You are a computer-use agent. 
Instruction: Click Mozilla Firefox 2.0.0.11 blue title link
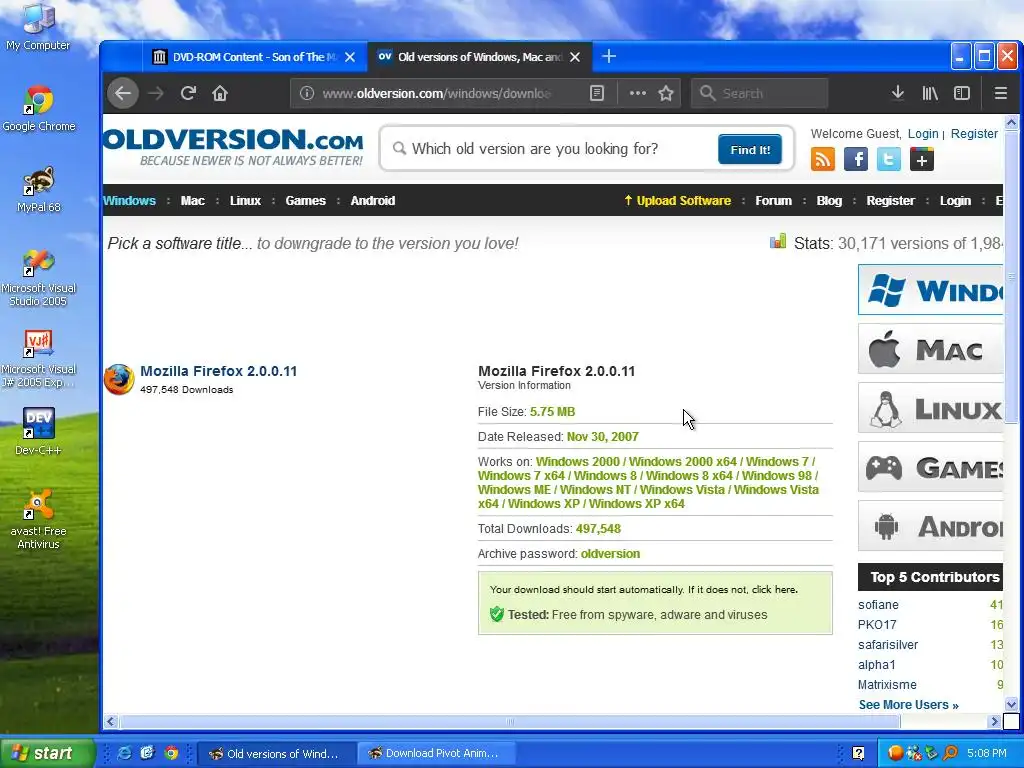(x=219, y=371)
